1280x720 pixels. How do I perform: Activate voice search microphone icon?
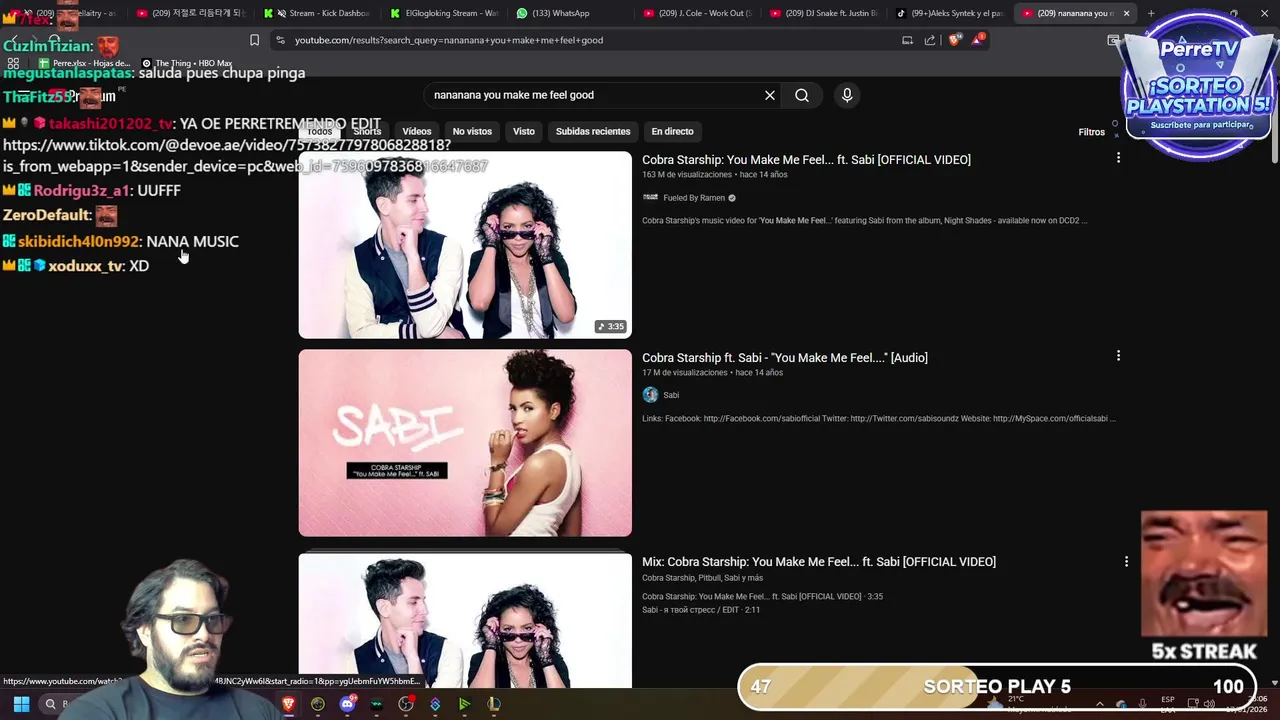tap(847, 95)
